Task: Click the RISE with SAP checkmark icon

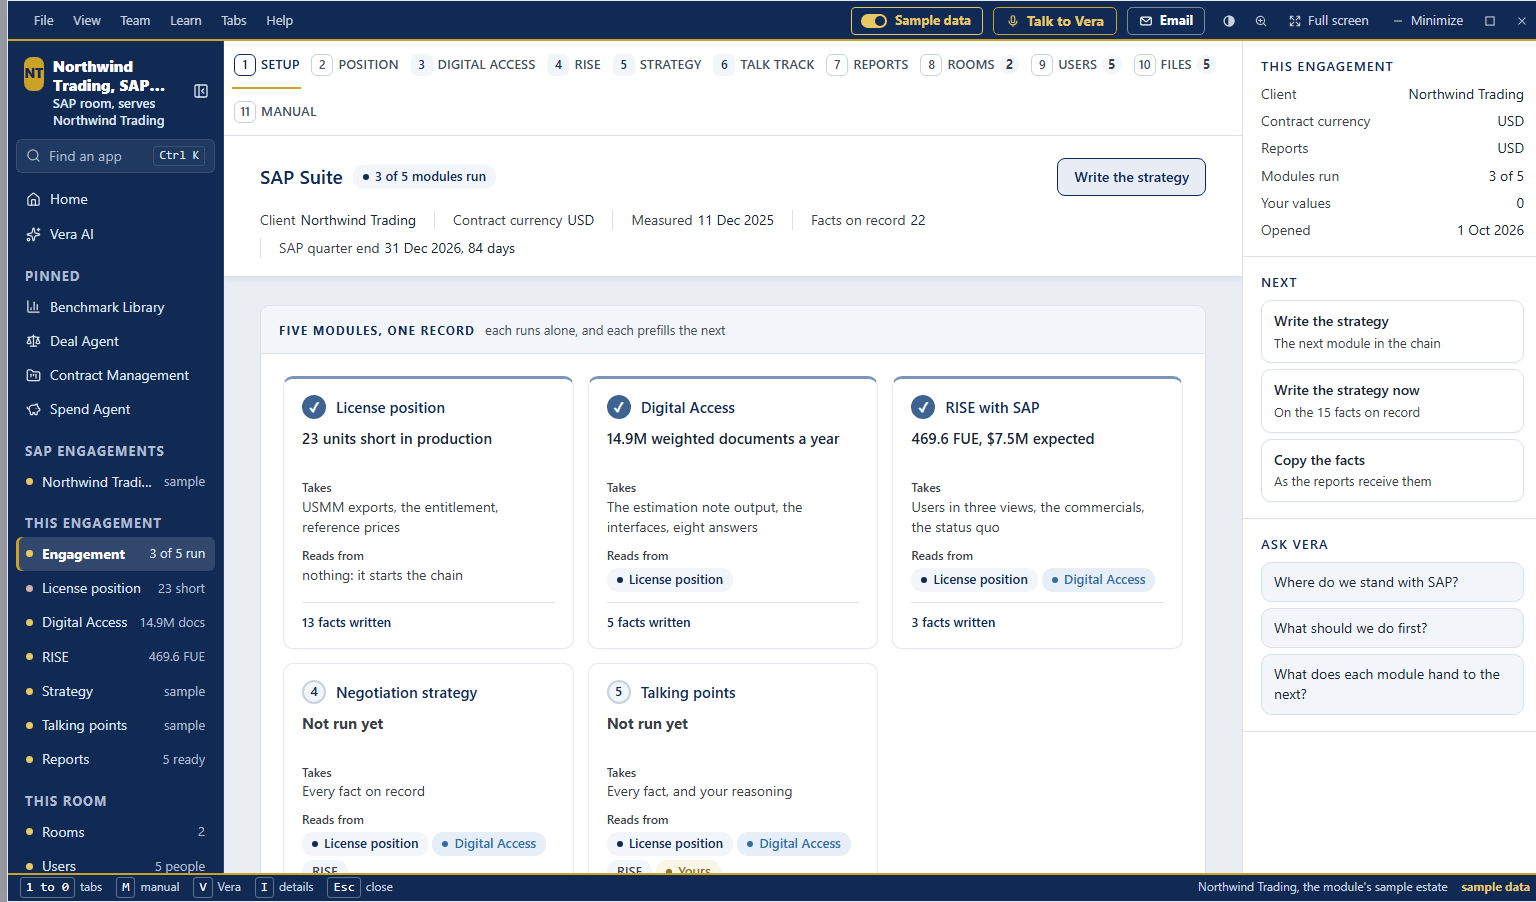Action: pyautogui.click(x=923, y=407)
